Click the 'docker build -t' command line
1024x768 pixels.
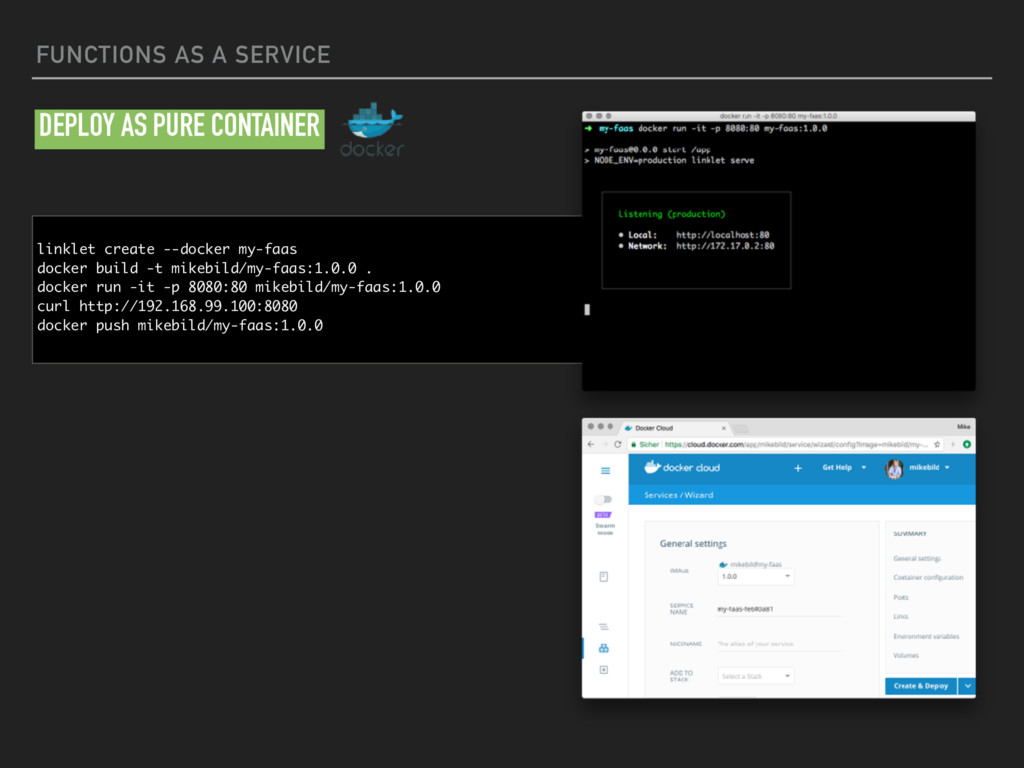point(204,268)
